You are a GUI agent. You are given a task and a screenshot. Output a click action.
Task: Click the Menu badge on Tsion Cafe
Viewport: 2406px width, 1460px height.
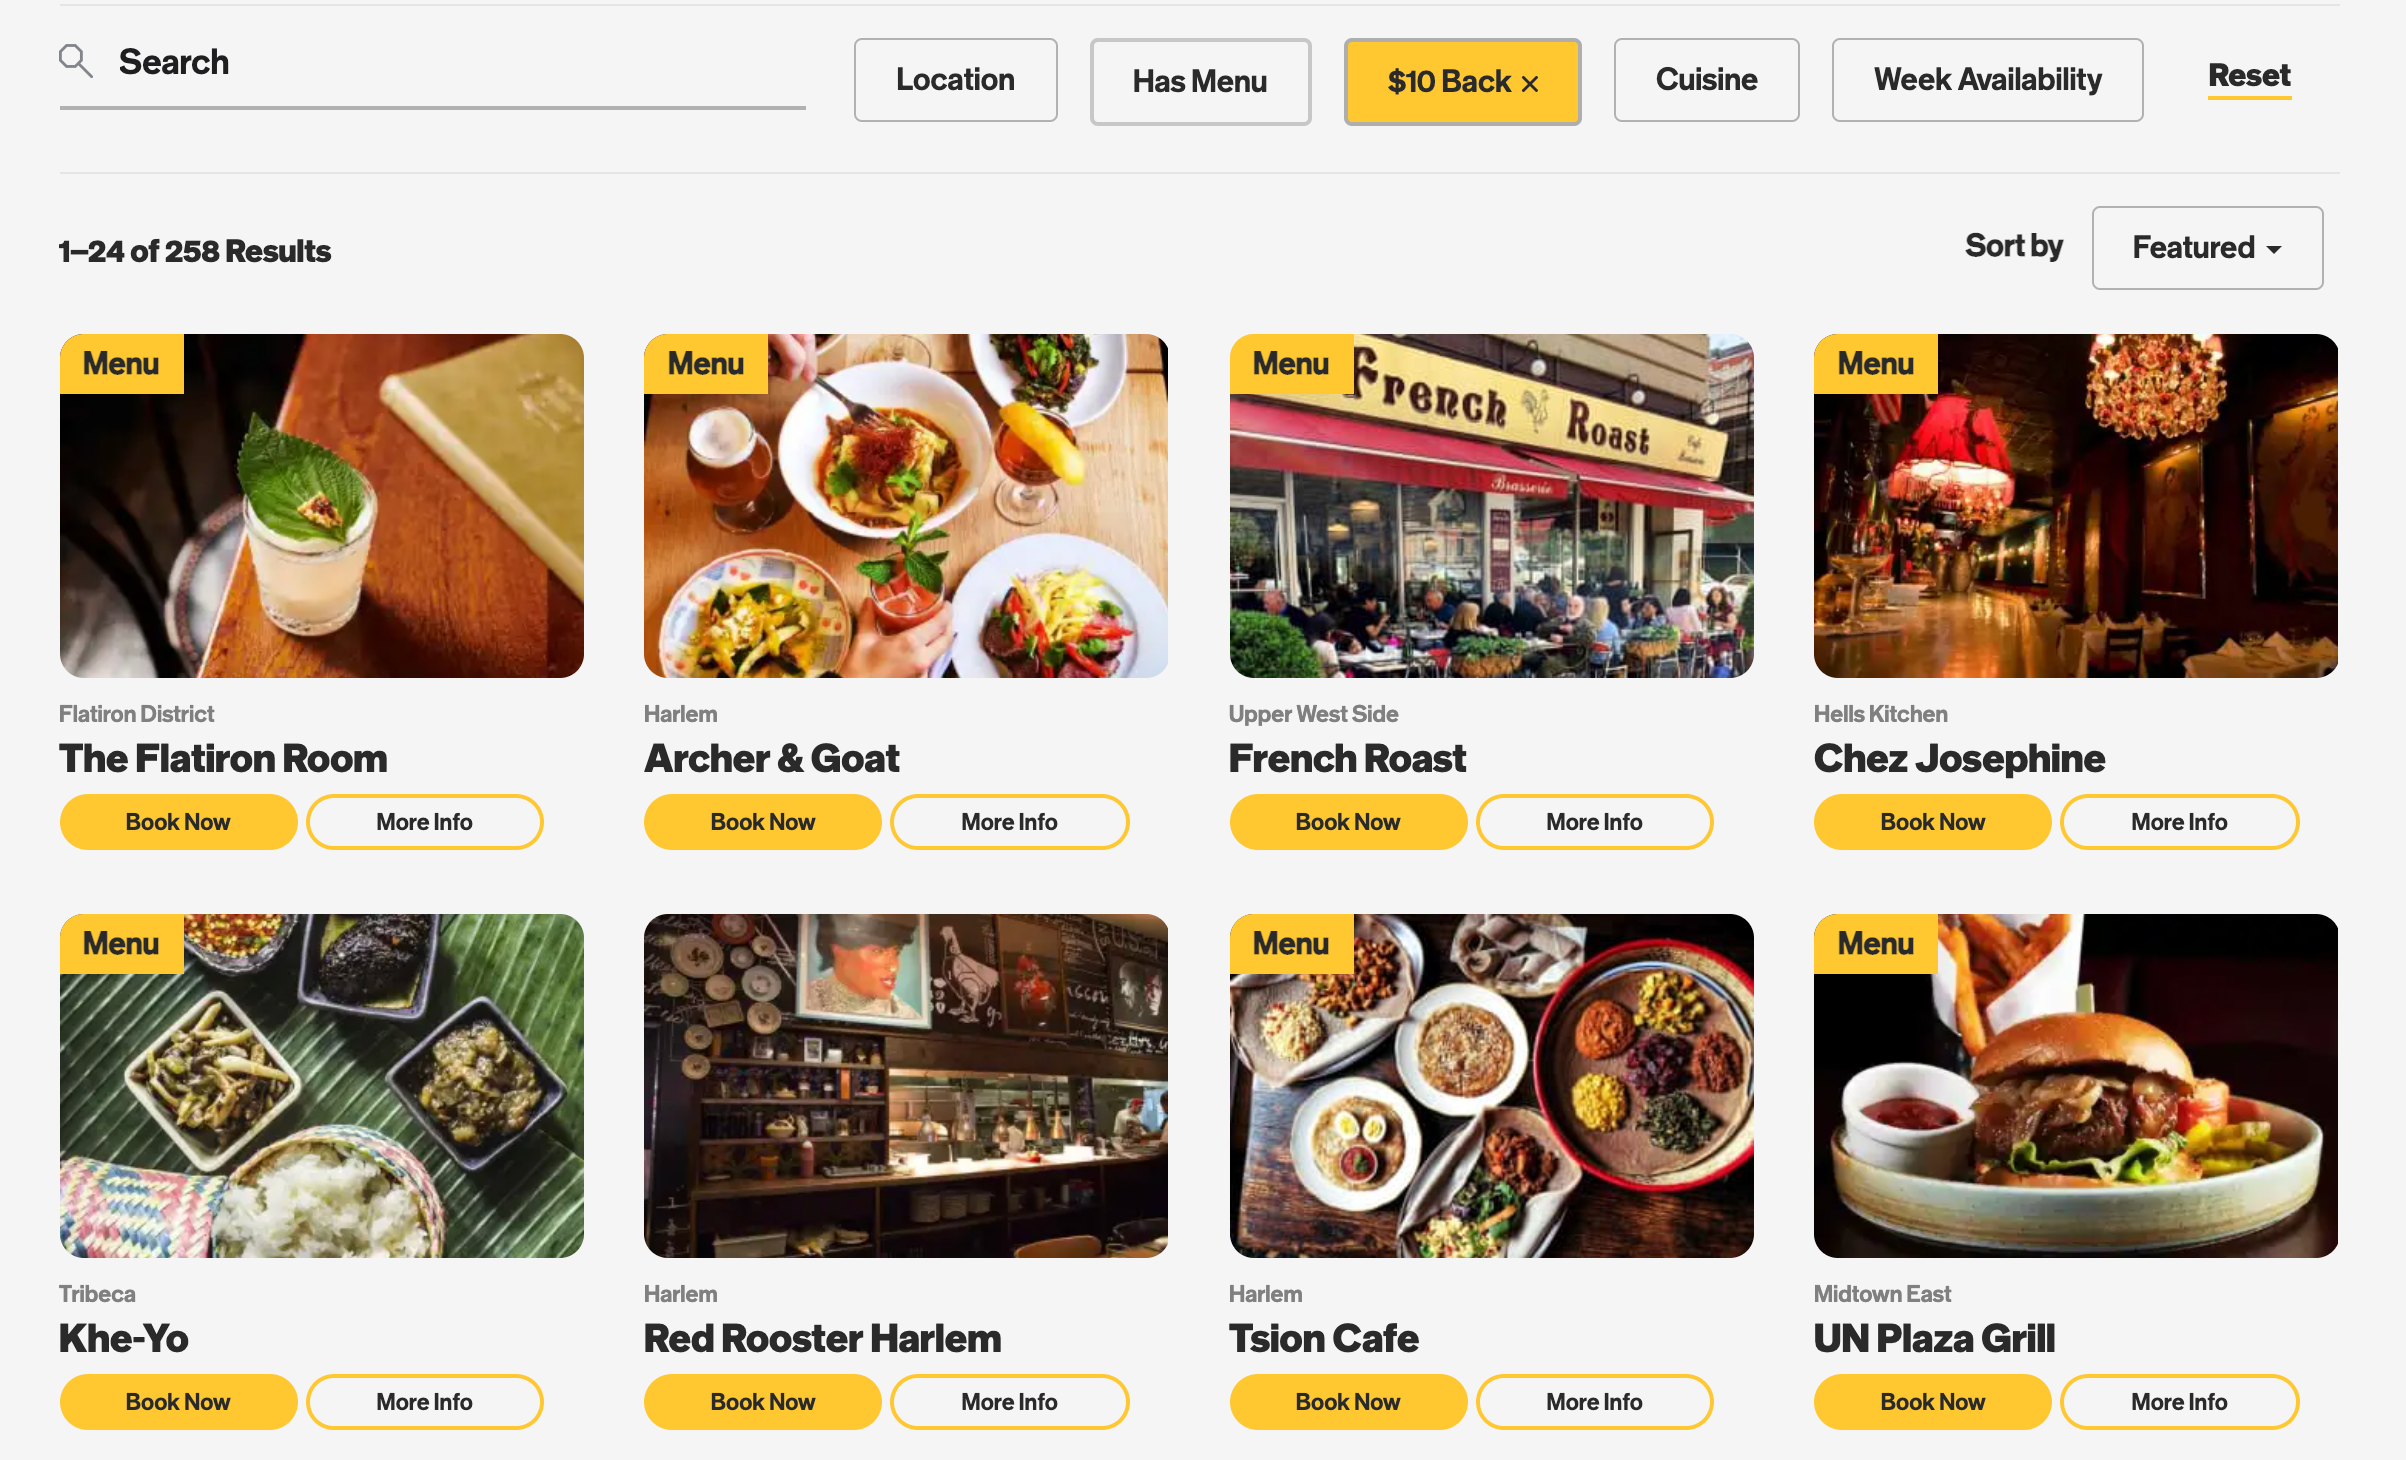pyautogui.click(x=1291, y=944)
